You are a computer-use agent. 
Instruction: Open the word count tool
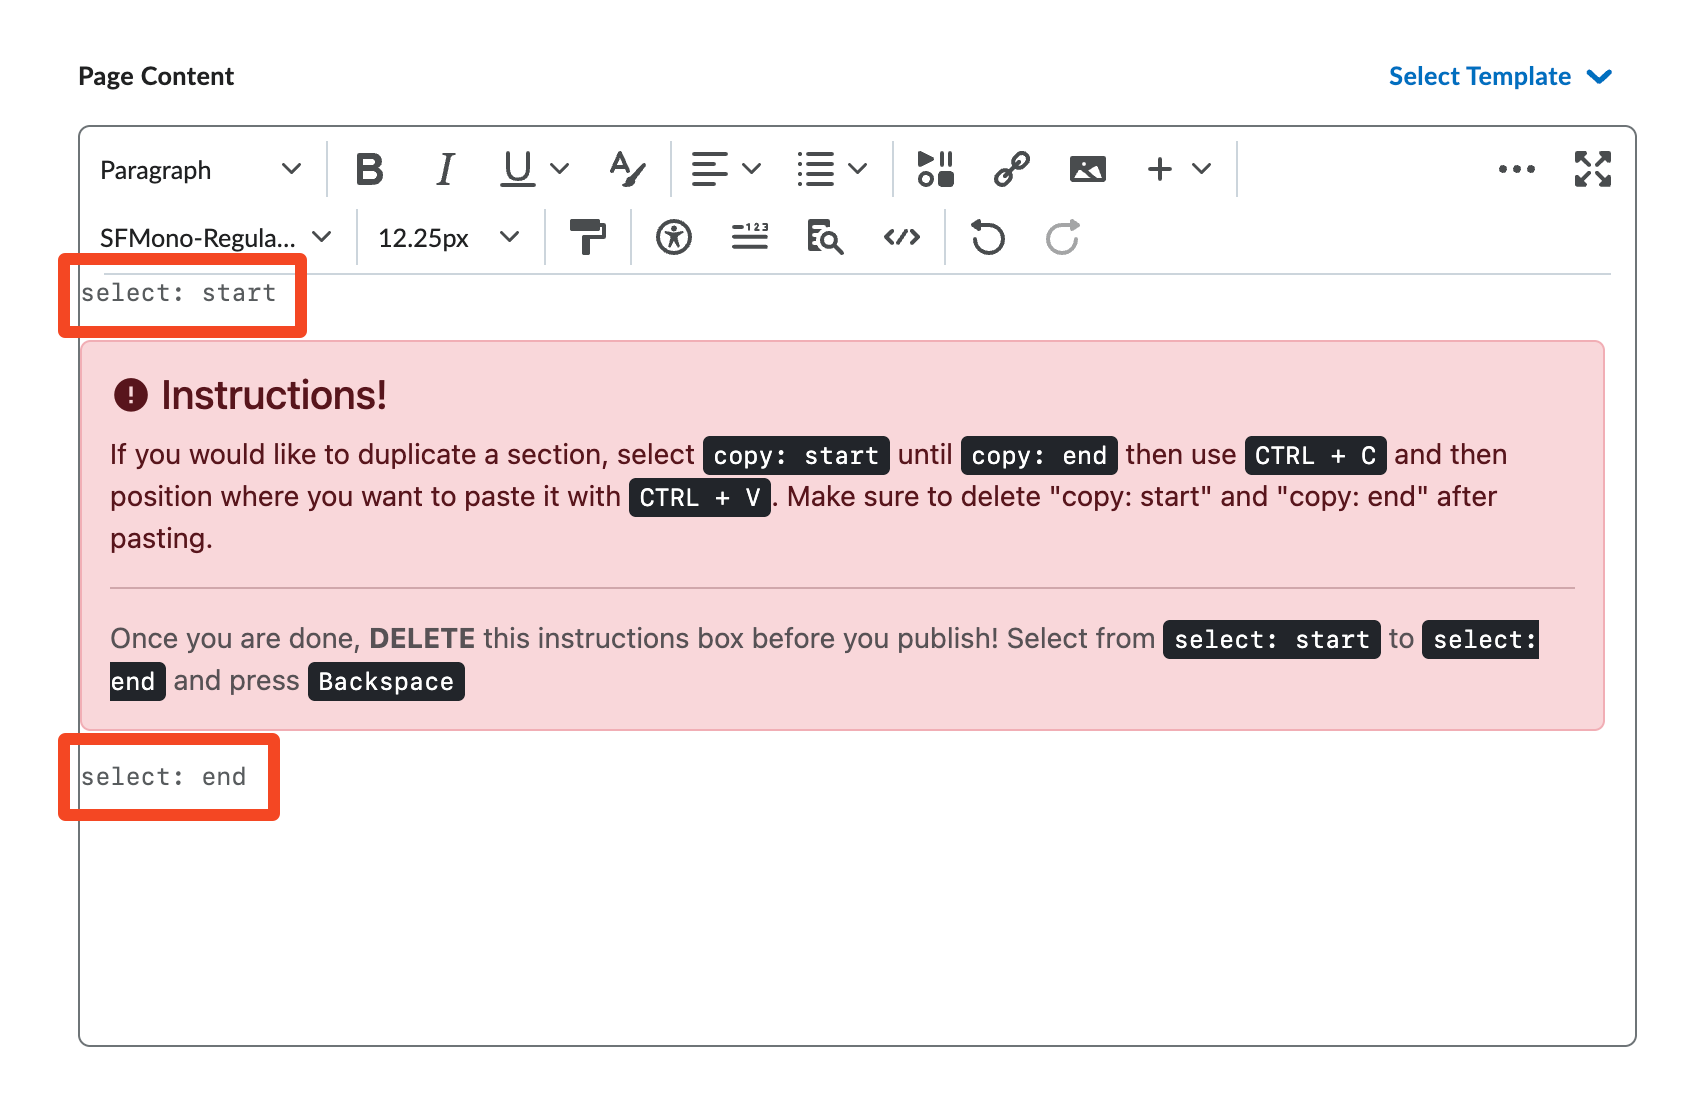[749, 238]
